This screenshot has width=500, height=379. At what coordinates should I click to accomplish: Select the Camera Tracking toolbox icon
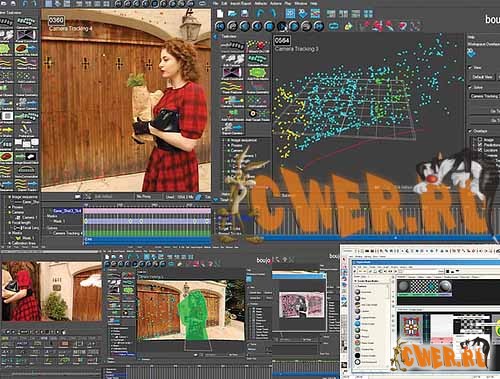[x=232, y=100]
